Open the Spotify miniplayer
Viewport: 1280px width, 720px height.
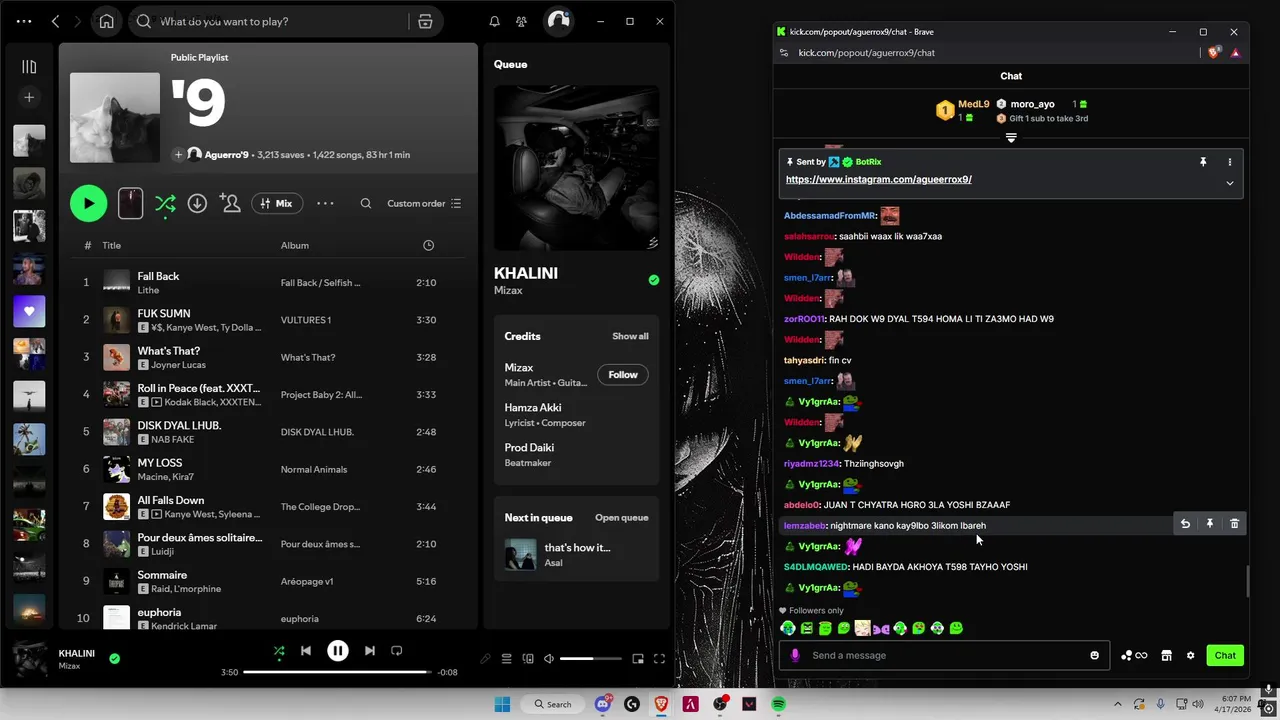638,659
